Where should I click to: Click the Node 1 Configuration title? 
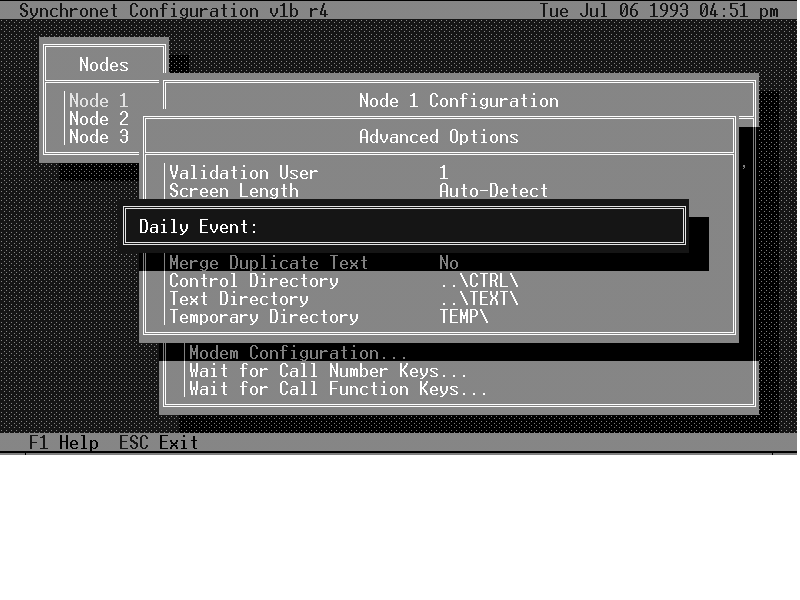[459, 101]
